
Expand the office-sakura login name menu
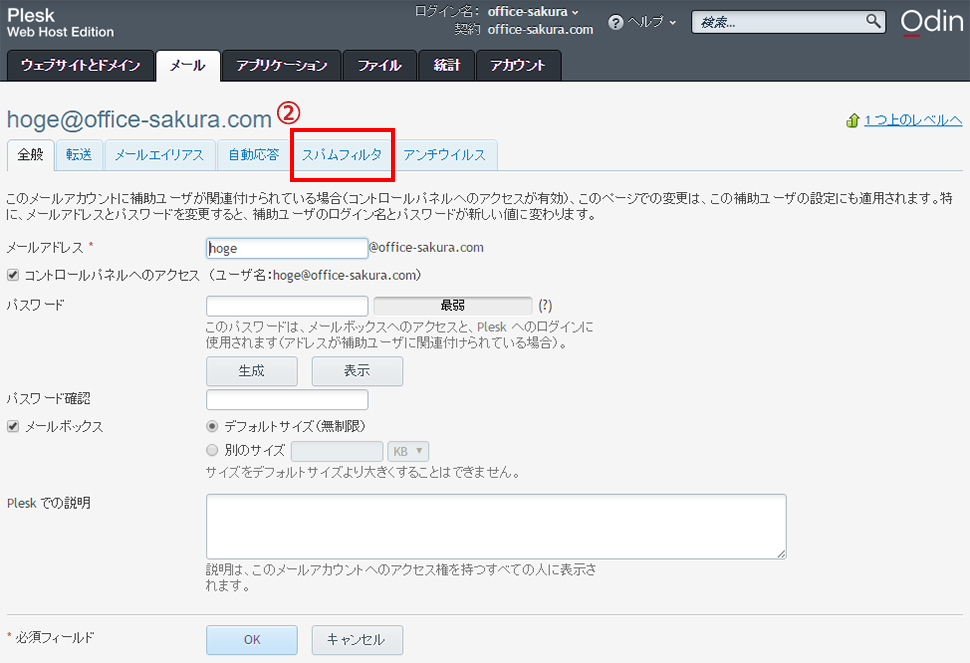[533, 11]
